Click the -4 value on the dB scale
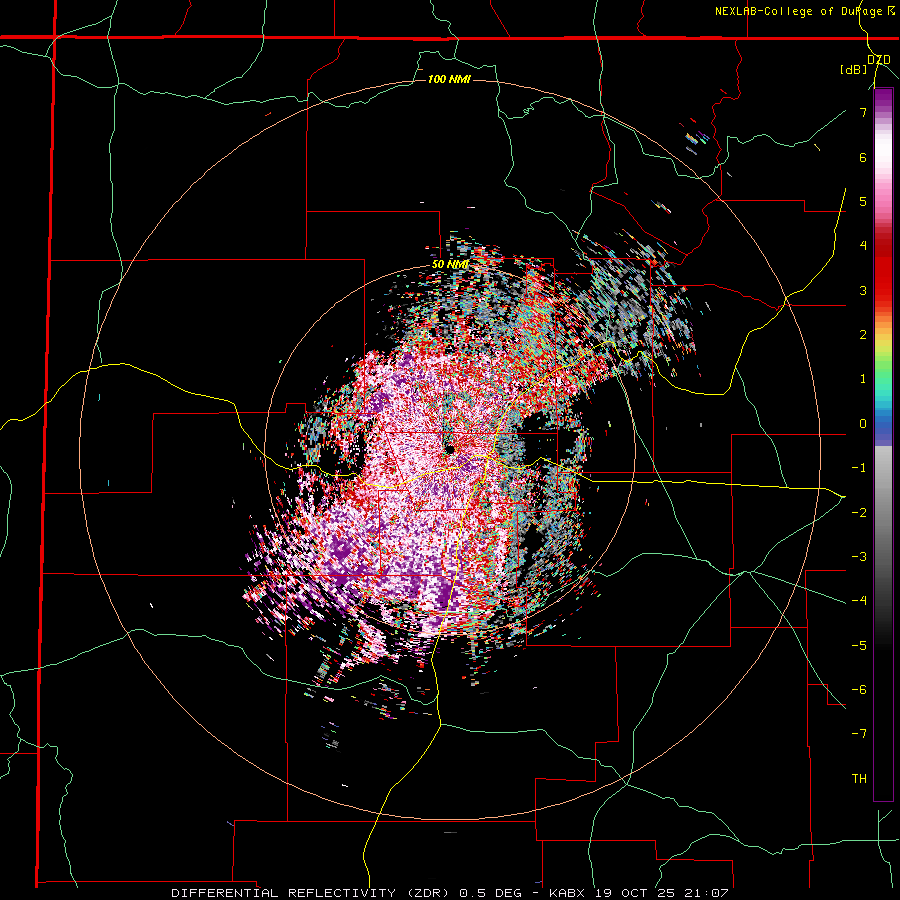 click(x=859, y=601)
